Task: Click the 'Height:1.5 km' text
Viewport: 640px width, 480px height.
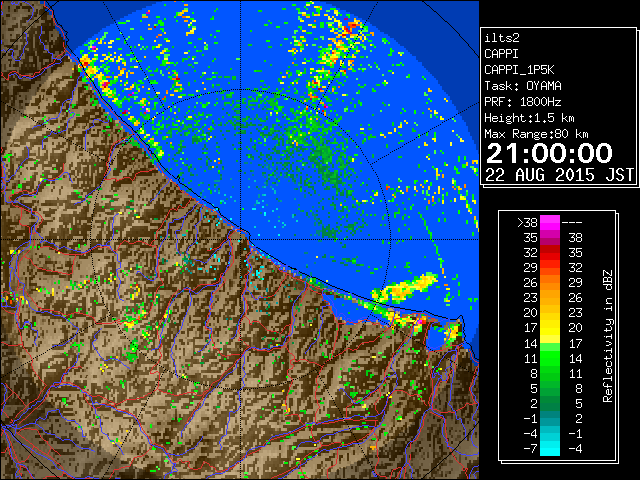Action: click(x=529, y=118)
